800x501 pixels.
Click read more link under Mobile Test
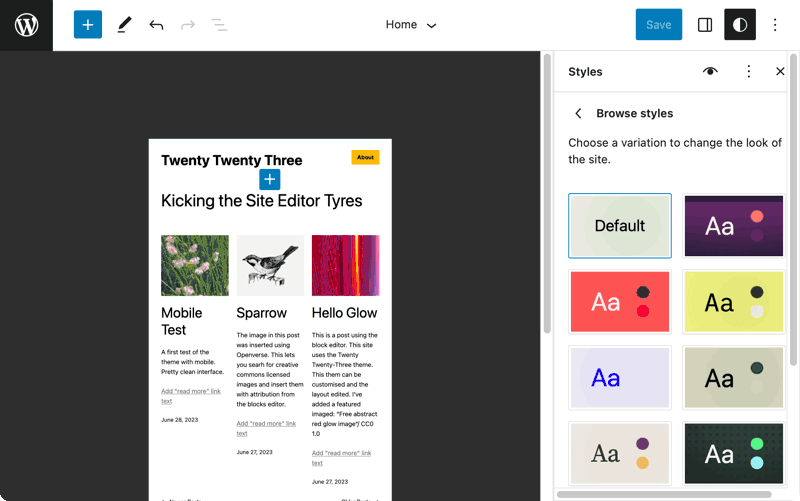pos(191,396)
